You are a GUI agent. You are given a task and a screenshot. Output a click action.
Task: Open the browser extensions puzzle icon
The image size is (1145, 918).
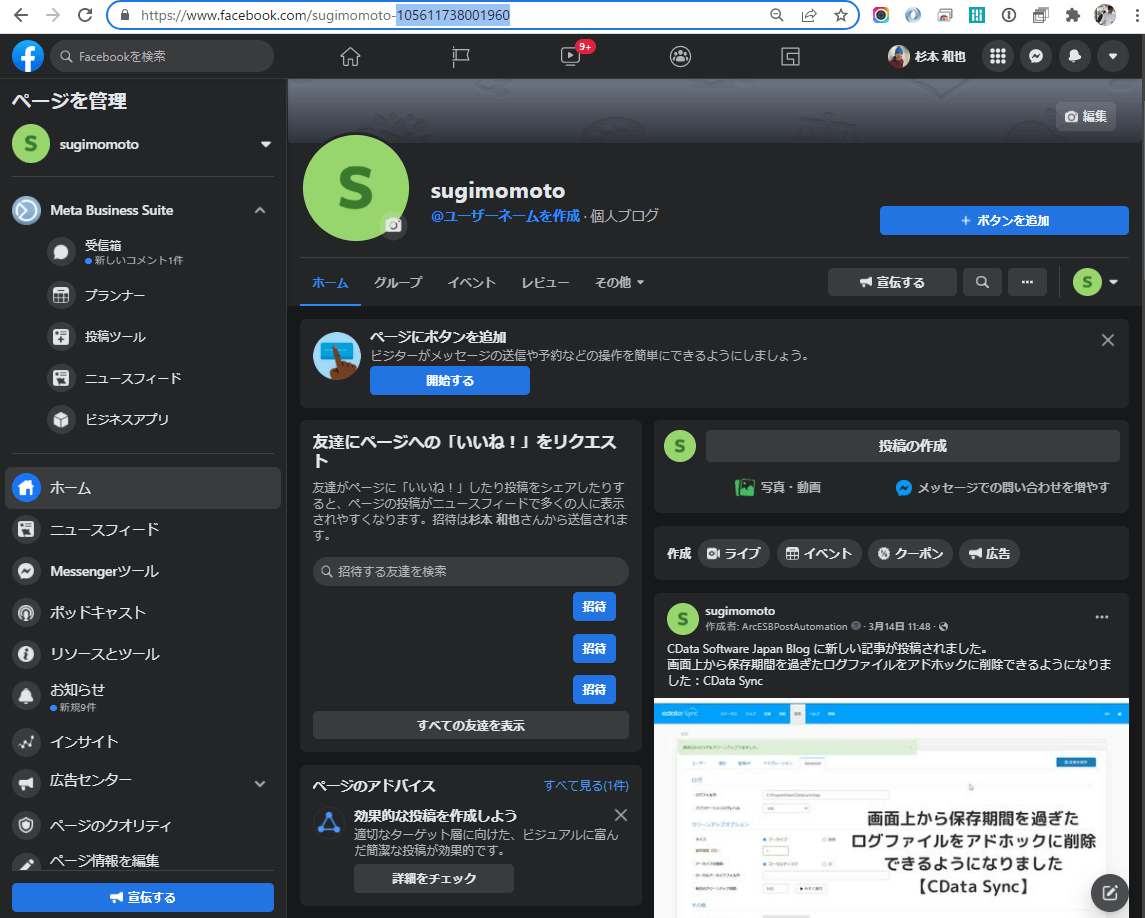coord(1073,15)
